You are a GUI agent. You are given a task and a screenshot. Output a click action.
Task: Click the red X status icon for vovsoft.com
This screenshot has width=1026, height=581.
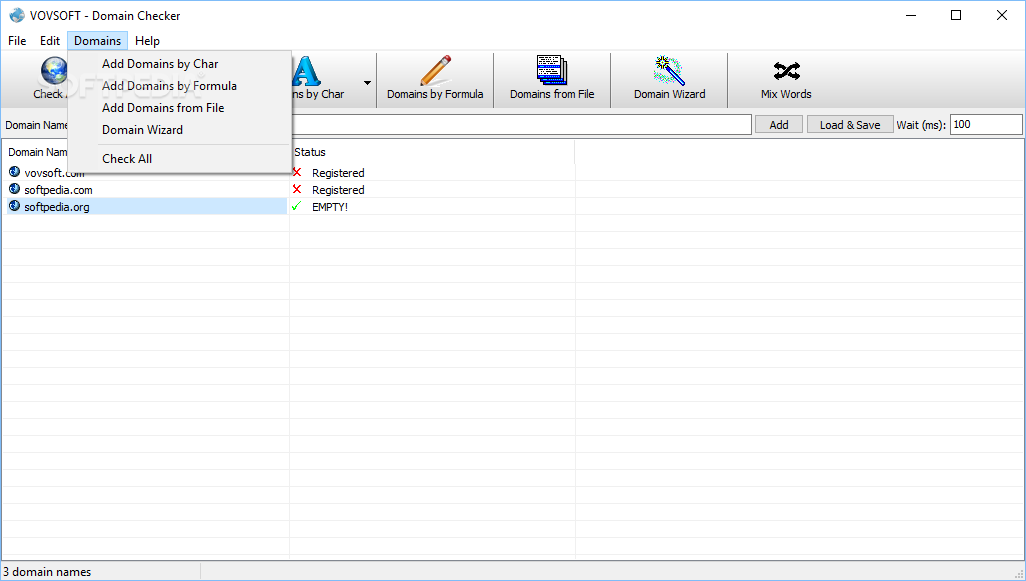[x=297, y=172]
